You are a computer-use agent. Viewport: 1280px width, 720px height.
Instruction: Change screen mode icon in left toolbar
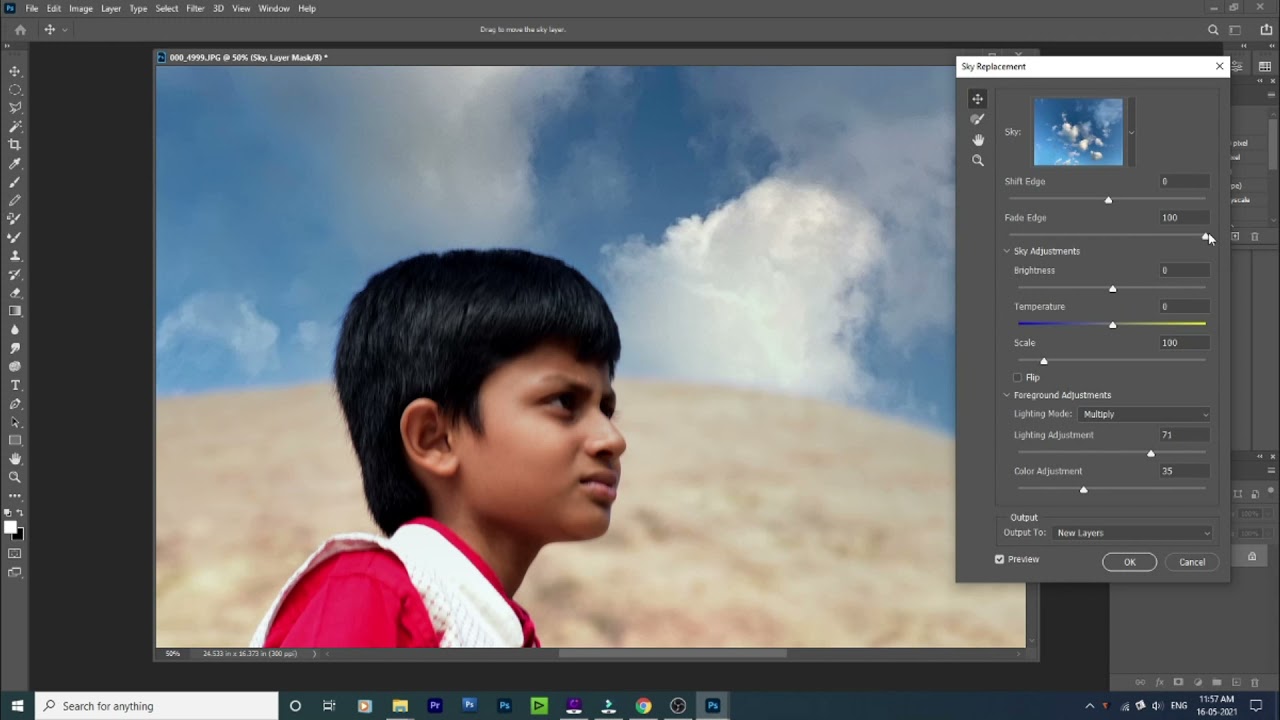click(x=15, y=572)
